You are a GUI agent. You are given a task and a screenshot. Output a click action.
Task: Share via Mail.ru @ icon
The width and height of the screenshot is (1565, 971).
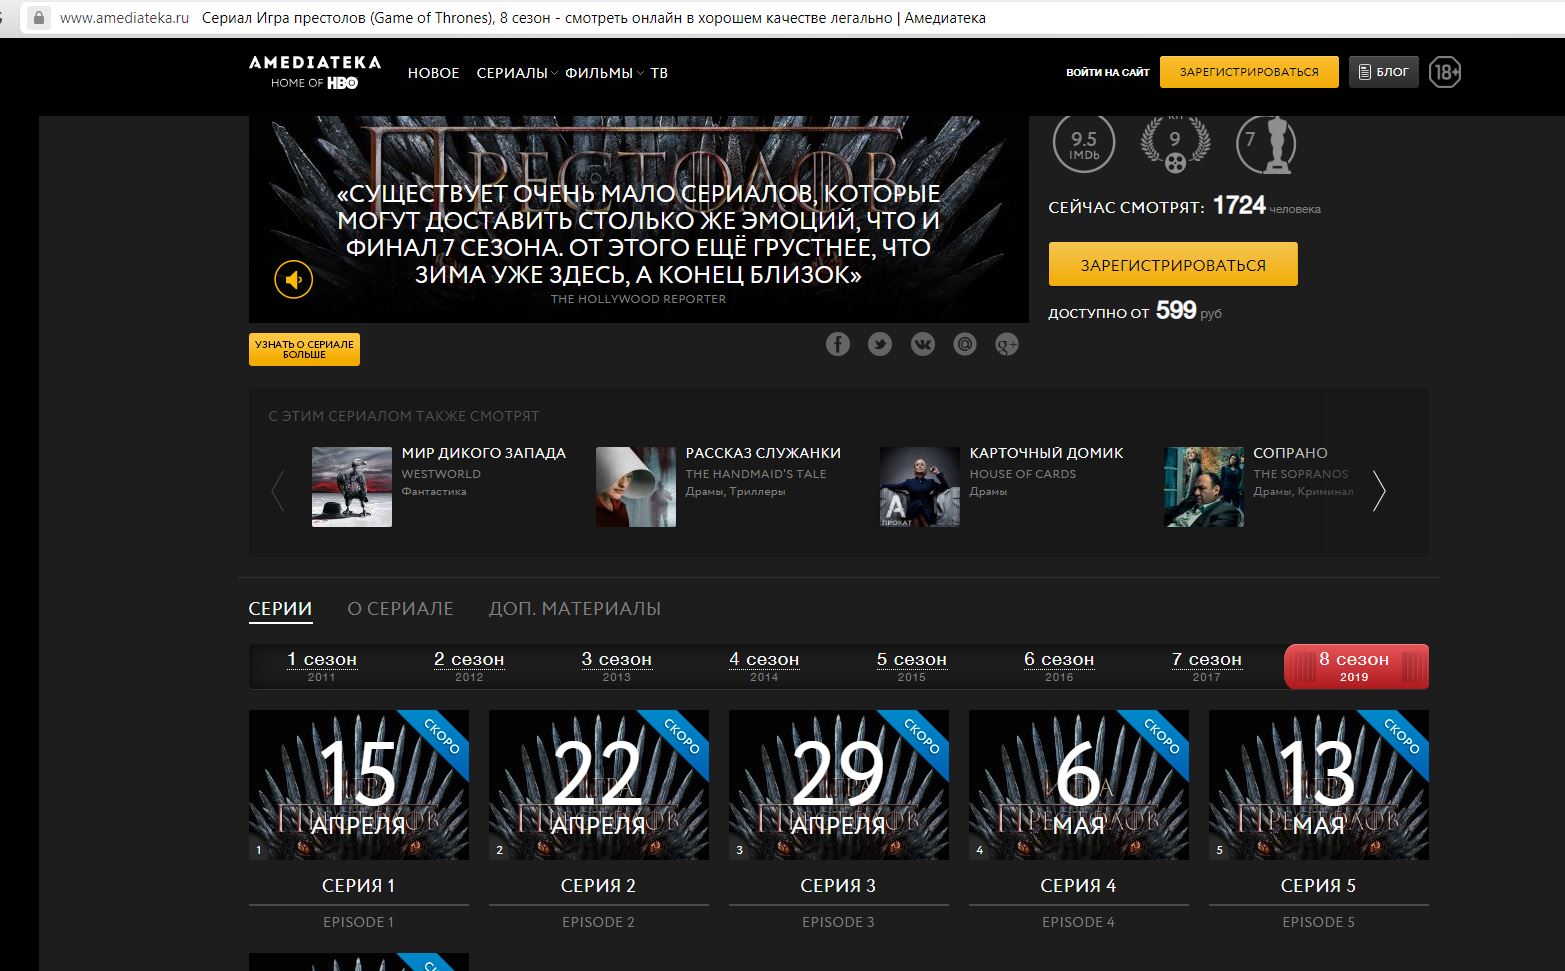click(x=965, y=345)
